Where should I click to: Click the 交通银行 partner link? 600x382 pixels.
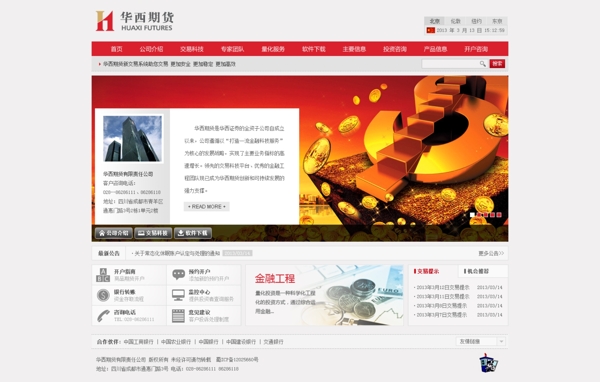click(273, 342)
